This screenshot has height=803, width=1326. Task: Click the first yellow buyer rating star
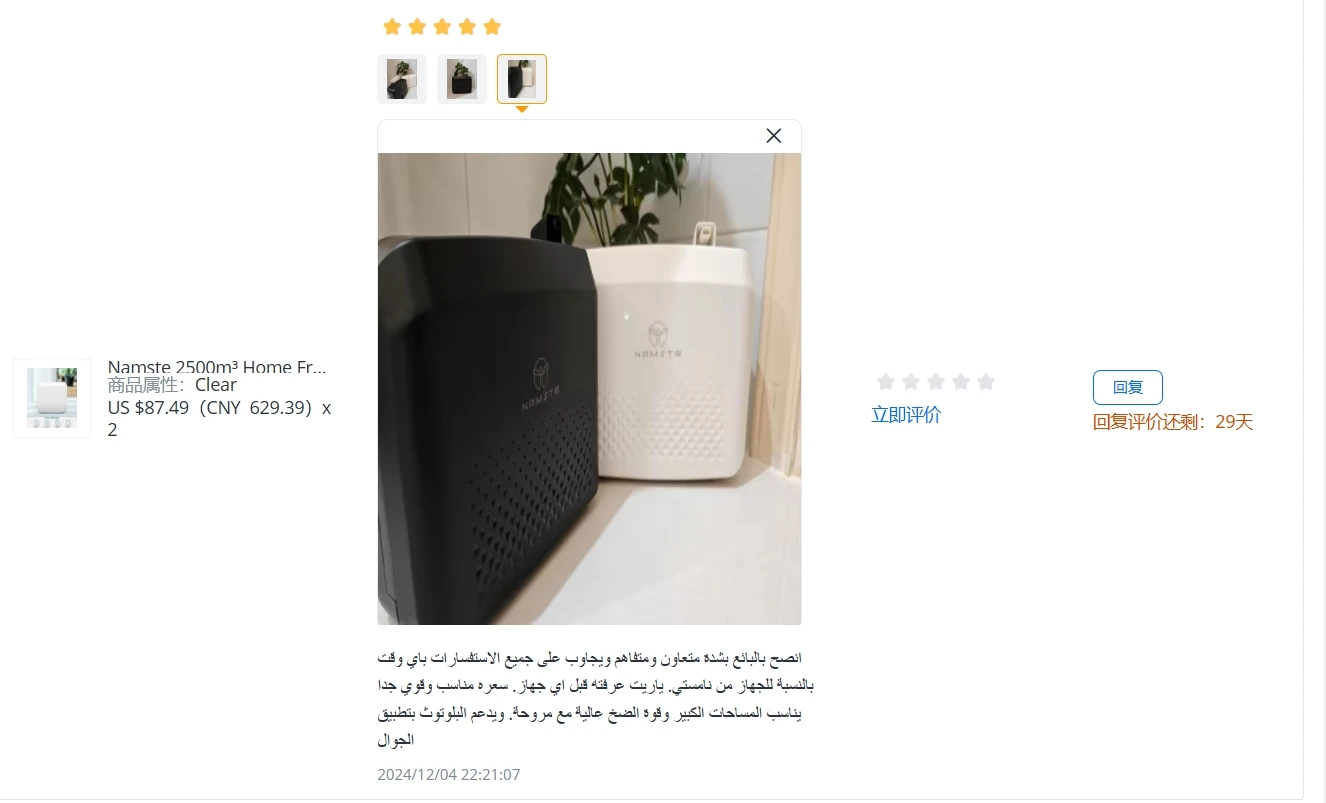[392, 27]
